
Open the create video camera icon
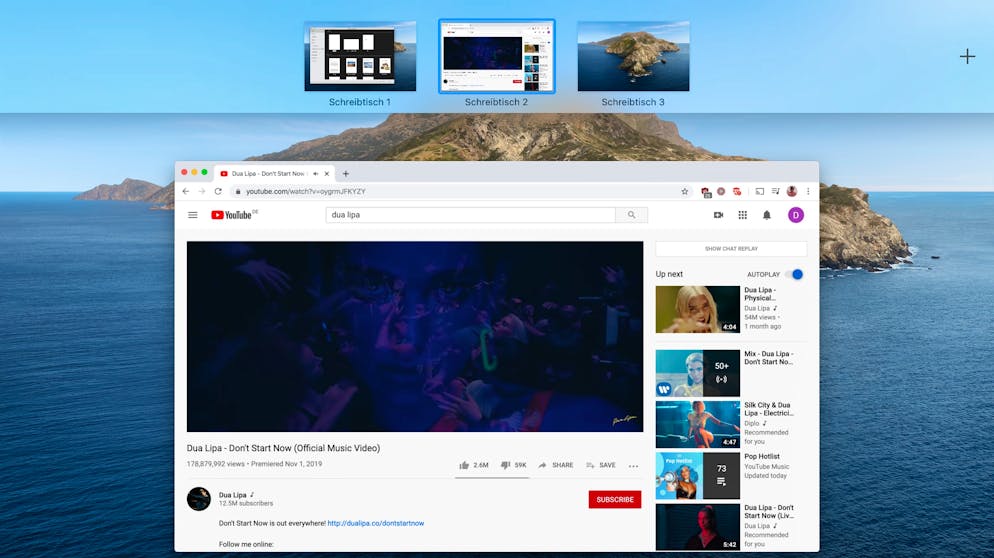click(x=718, y=215)
